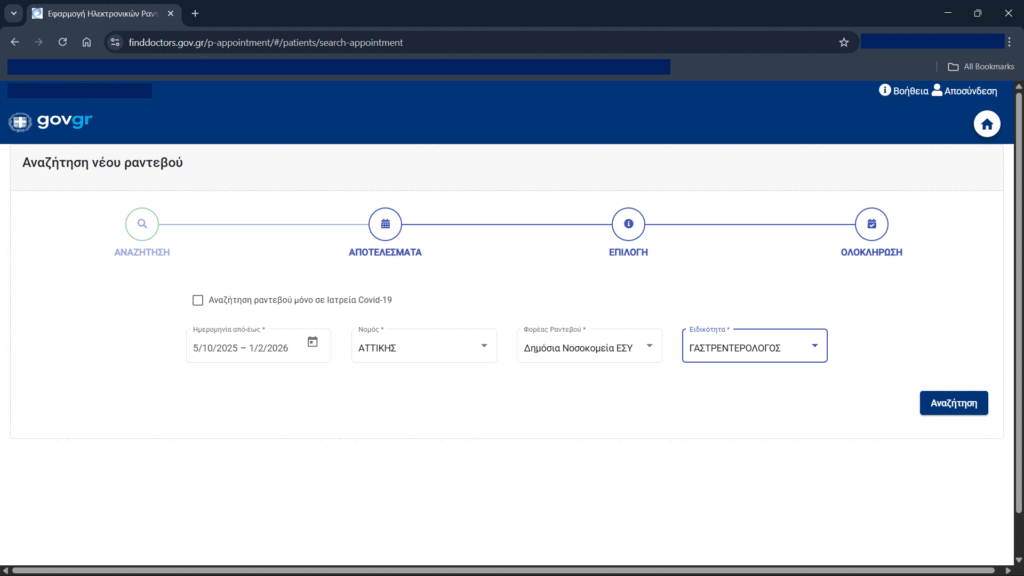This screenshot has width=1024, height=576.
Task: Click the ΑΝΑΖΗΤΗΣΗ magnifier step icon
Action: click(x=142, y=224)
